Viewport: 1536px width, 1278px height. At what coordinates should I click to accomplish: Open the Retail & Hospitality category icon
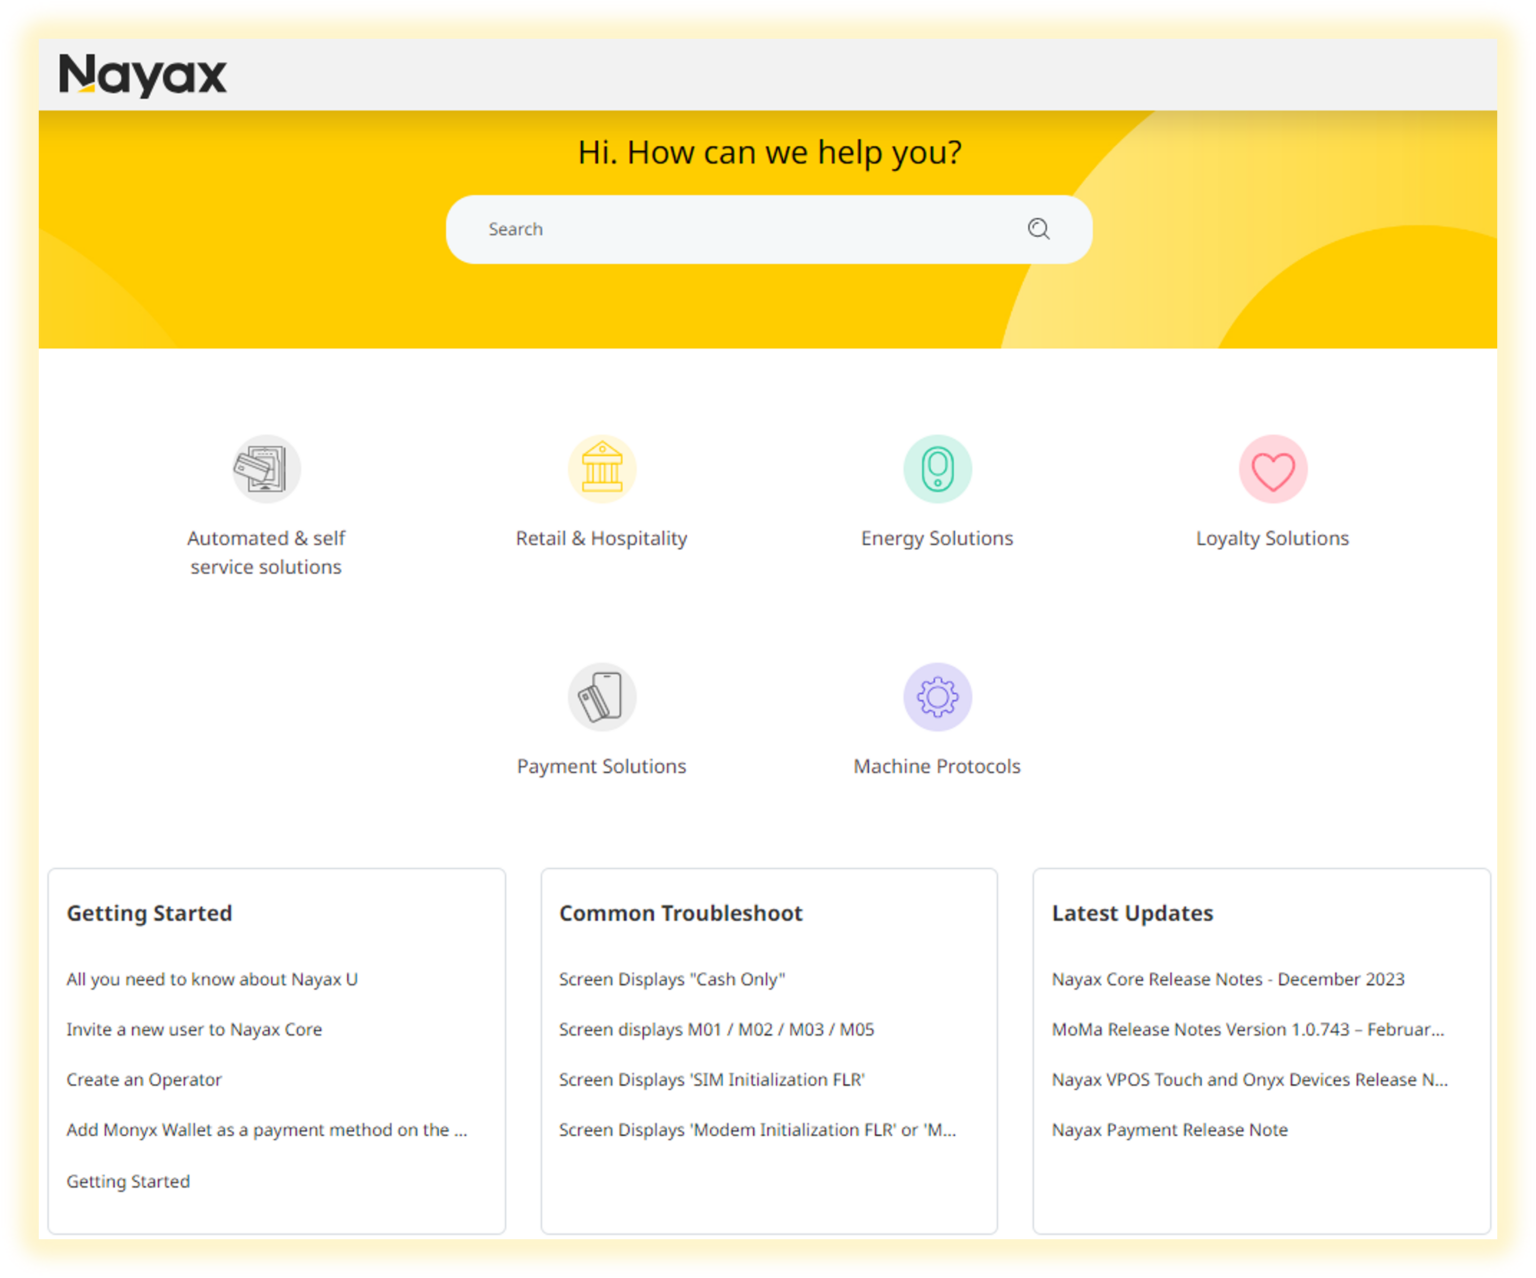point(601,468)
